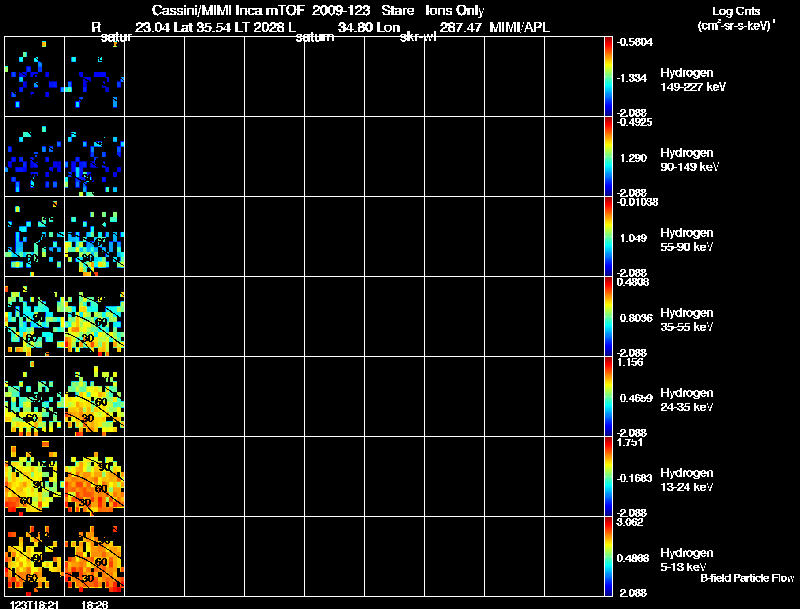This screenshot has height=609, width=800.
Task: Click the '123T18:21' time label
Action: [34, 604]
